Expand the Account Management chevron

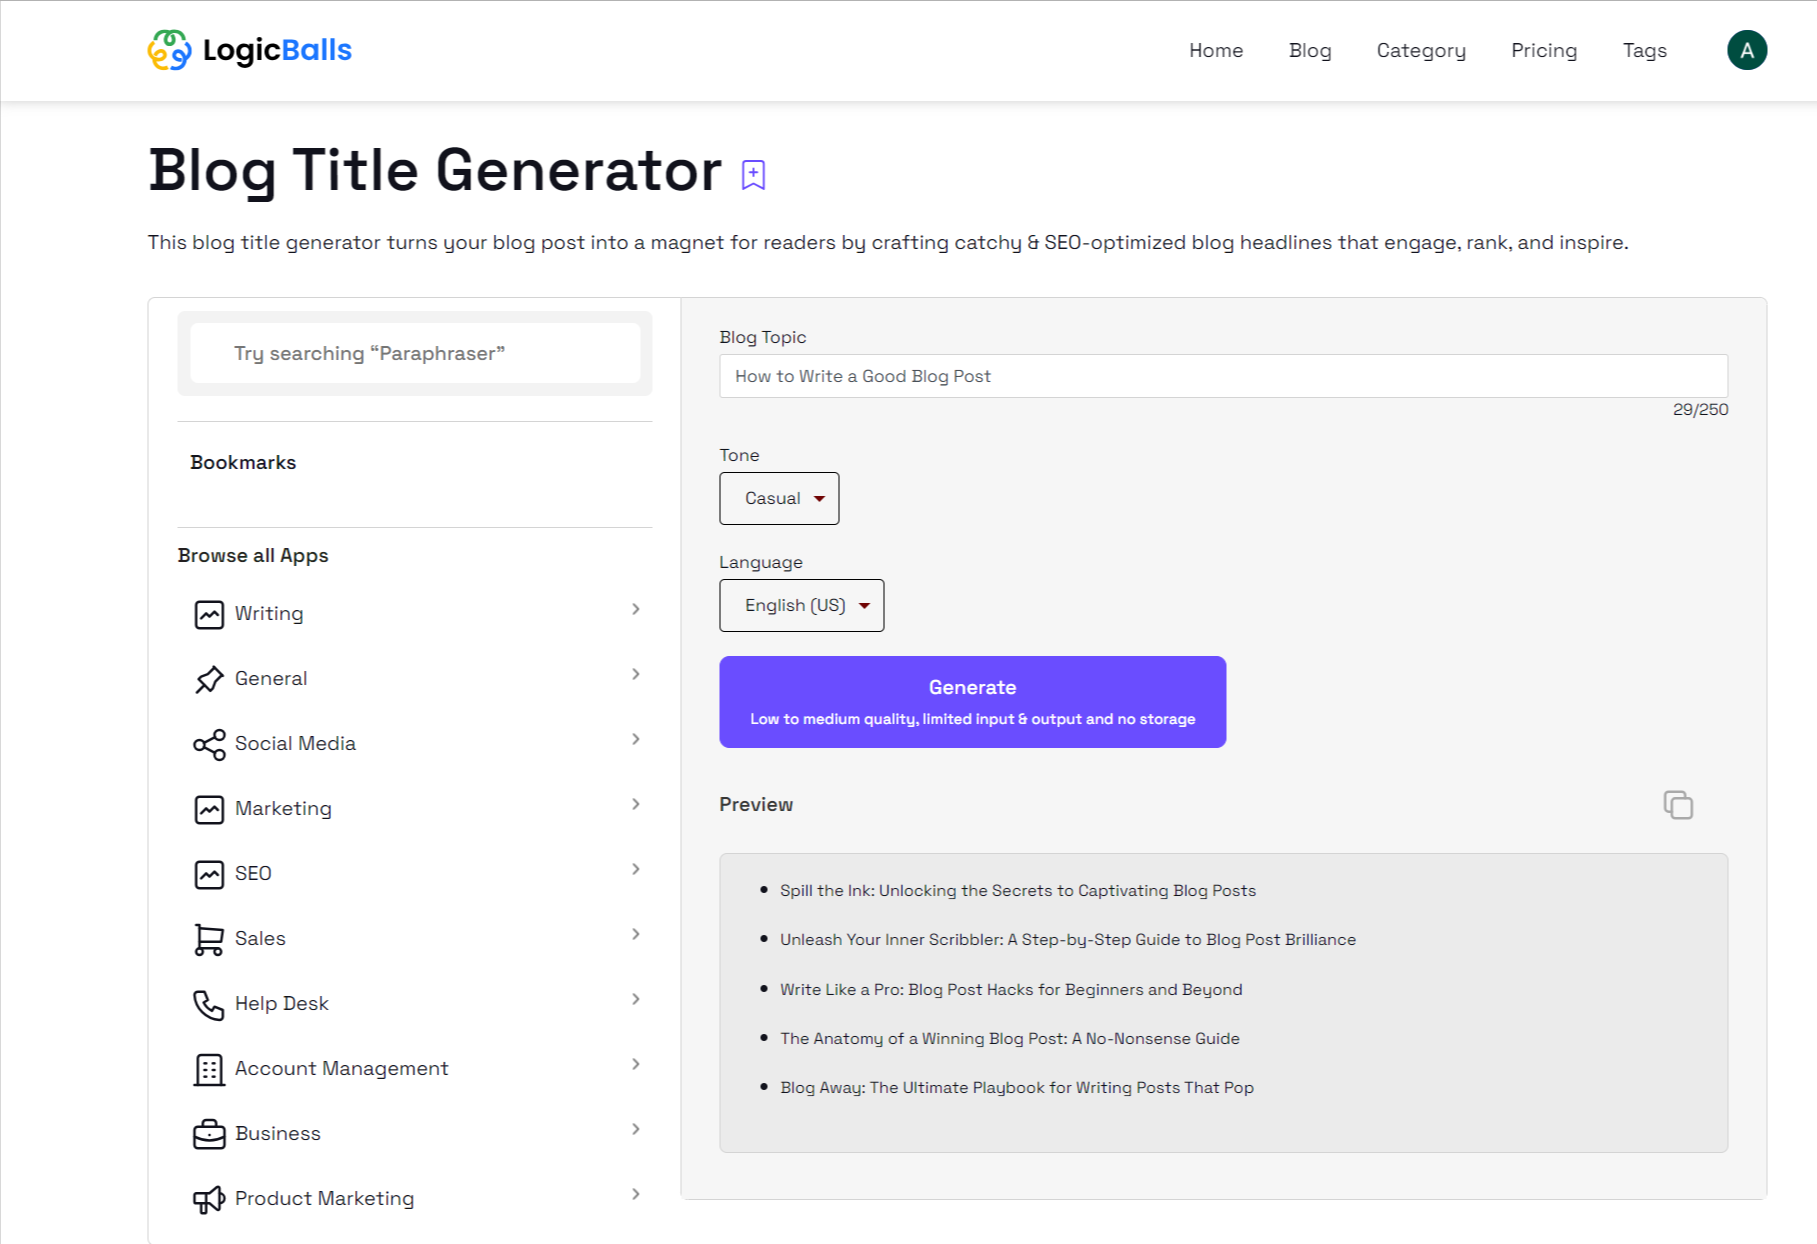(x=636, y=1064)
